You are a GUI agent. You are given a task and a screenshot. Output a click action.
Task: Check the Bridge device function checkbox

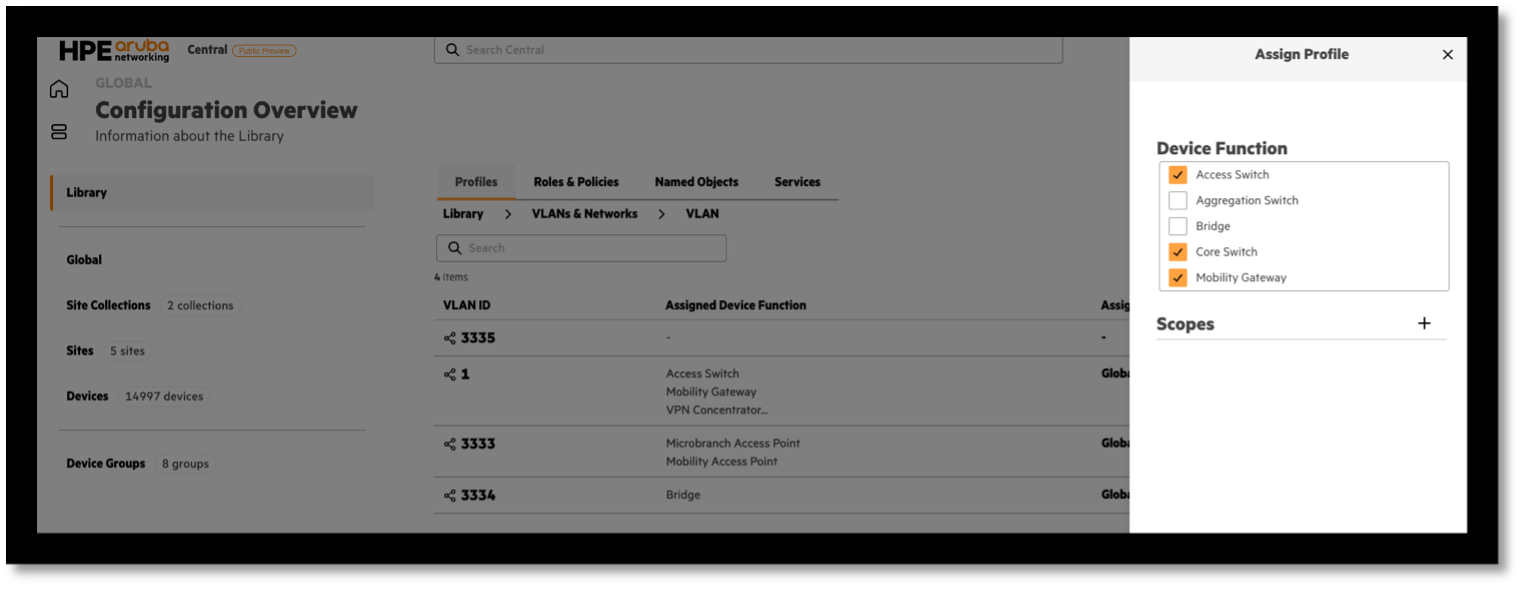pos(1178,227)
